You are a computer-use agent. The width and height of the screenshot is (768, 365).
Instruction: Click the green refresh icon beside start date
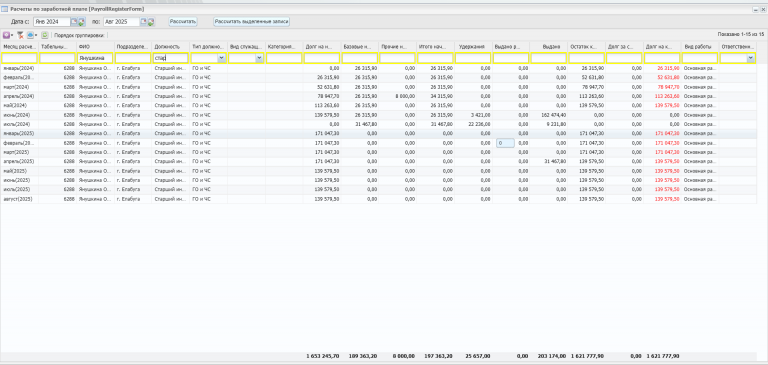click(x=81, y=22)
